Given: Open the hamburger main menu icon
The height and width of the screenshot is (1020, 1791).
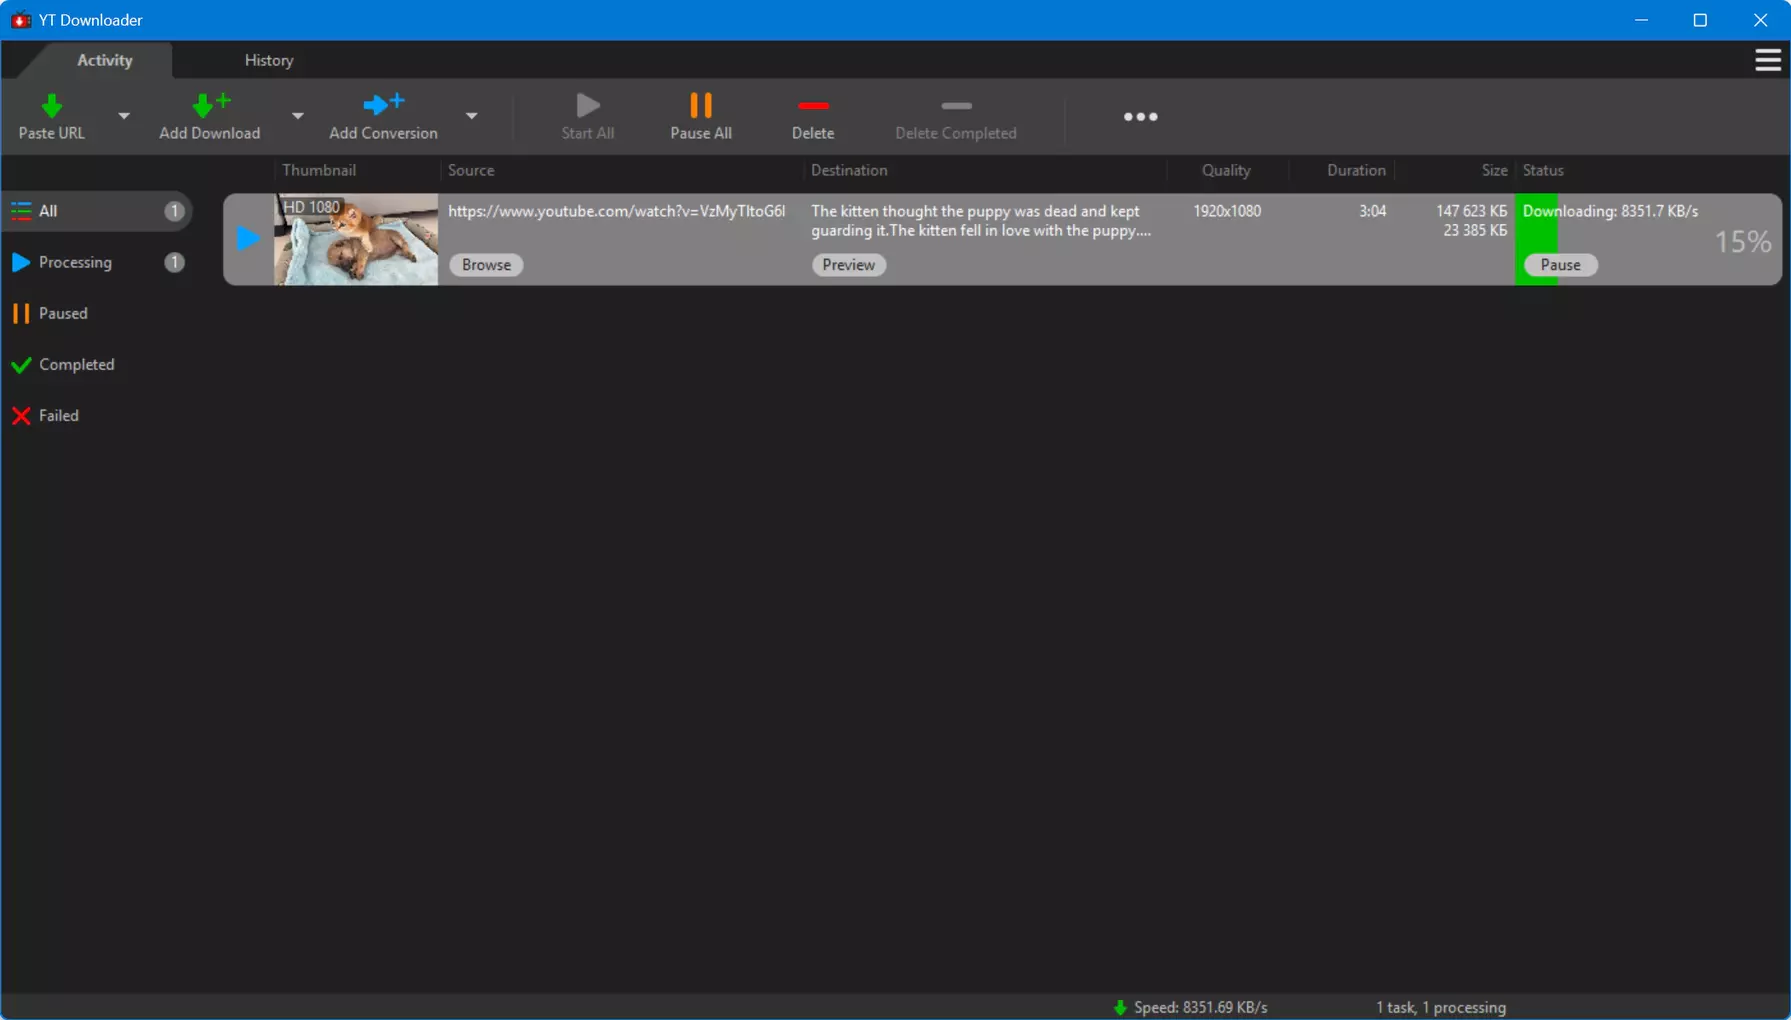Looking at the screenshot, I should point(1767,60).
